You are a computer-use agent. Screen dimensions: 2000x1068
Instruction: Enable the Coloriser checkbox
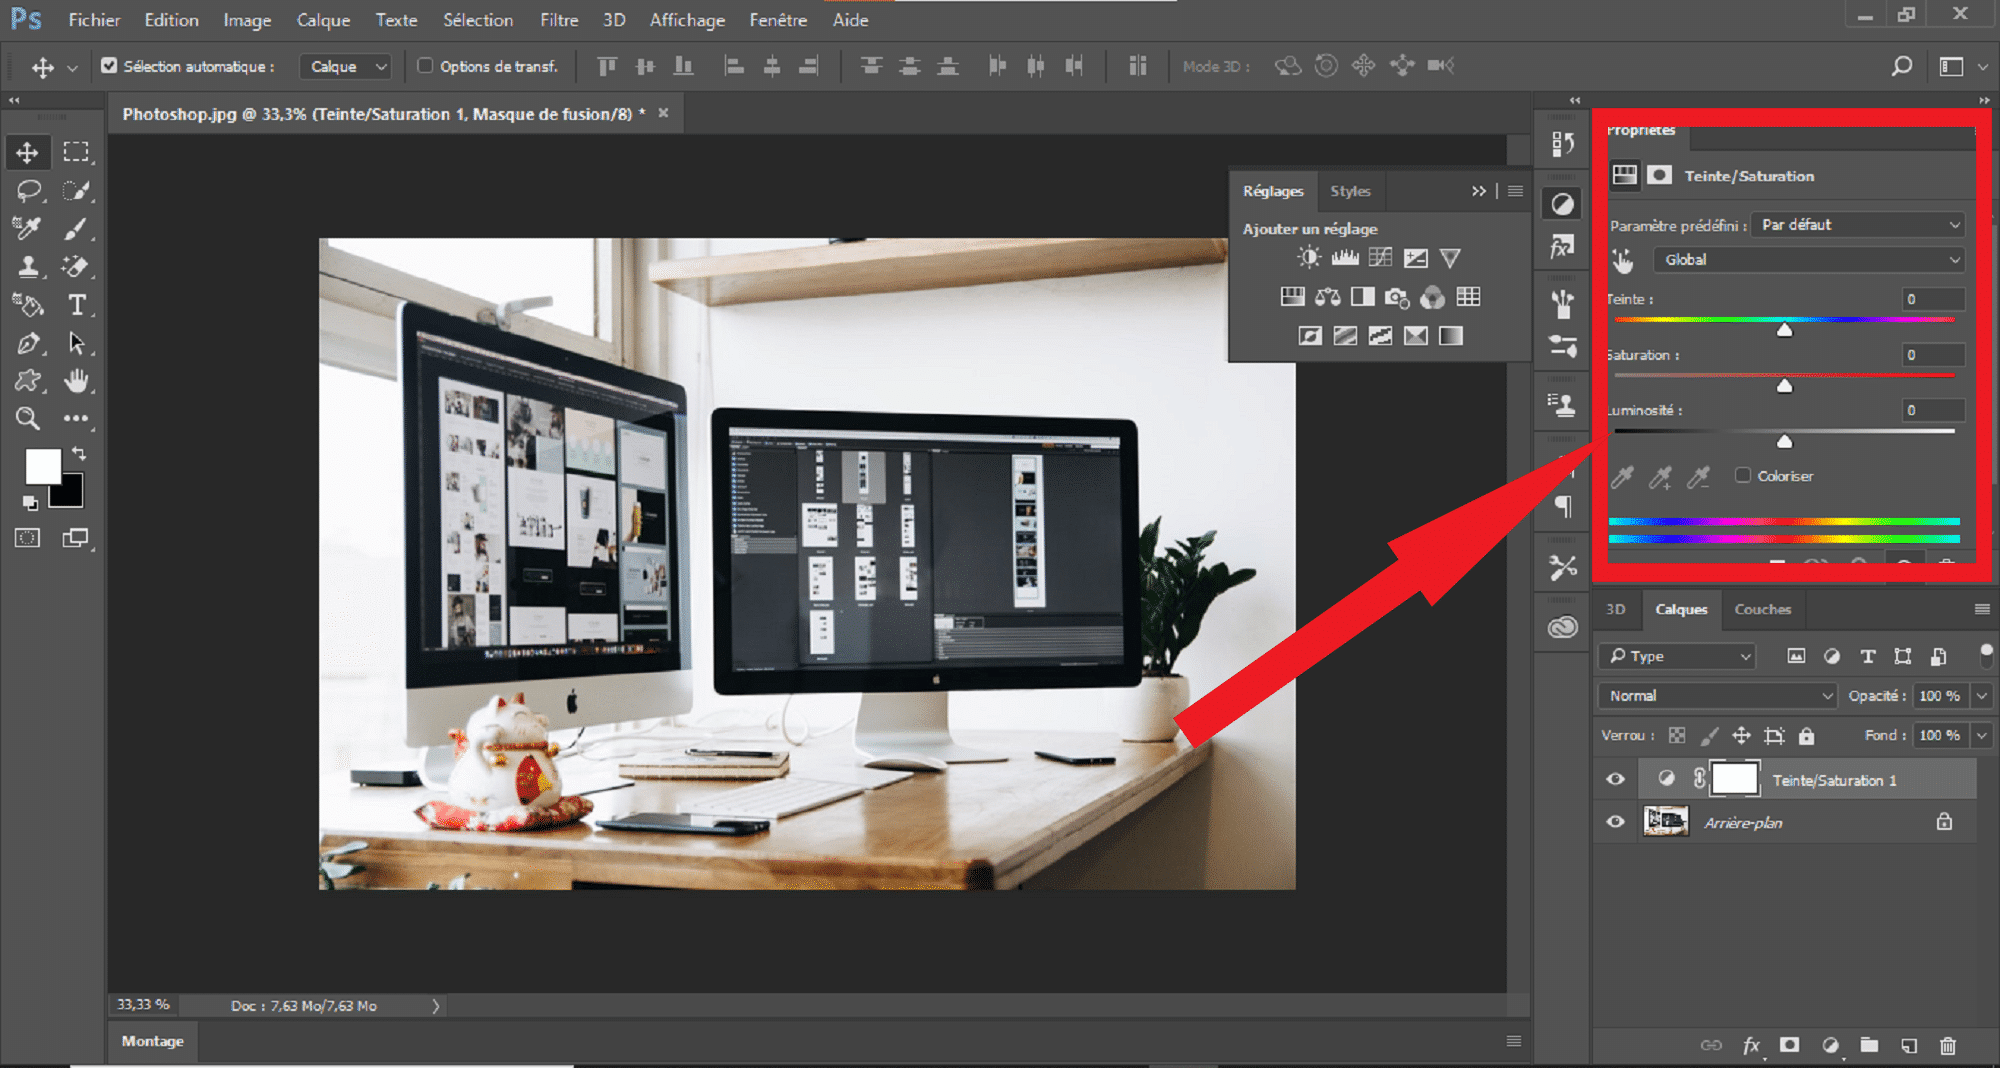tap(1743, 475)
